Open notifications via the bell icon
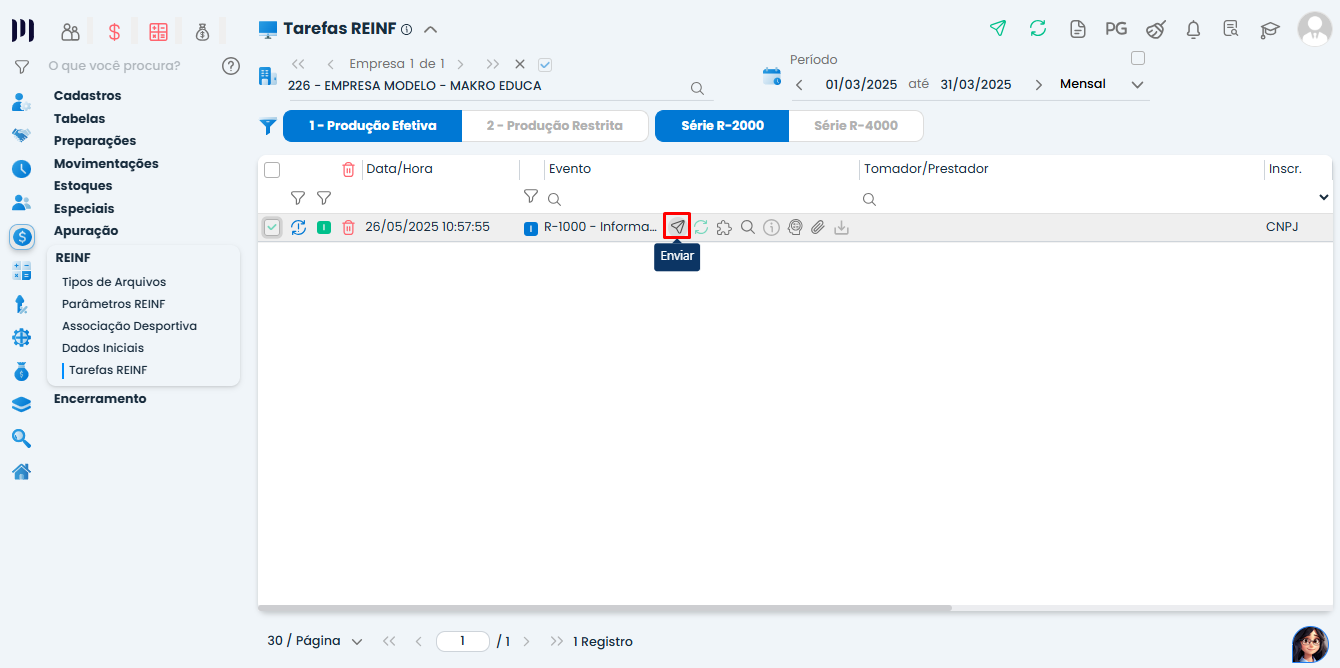Screen dimensions: 1340x668 pyautogui.click(x=1193, y=30)
